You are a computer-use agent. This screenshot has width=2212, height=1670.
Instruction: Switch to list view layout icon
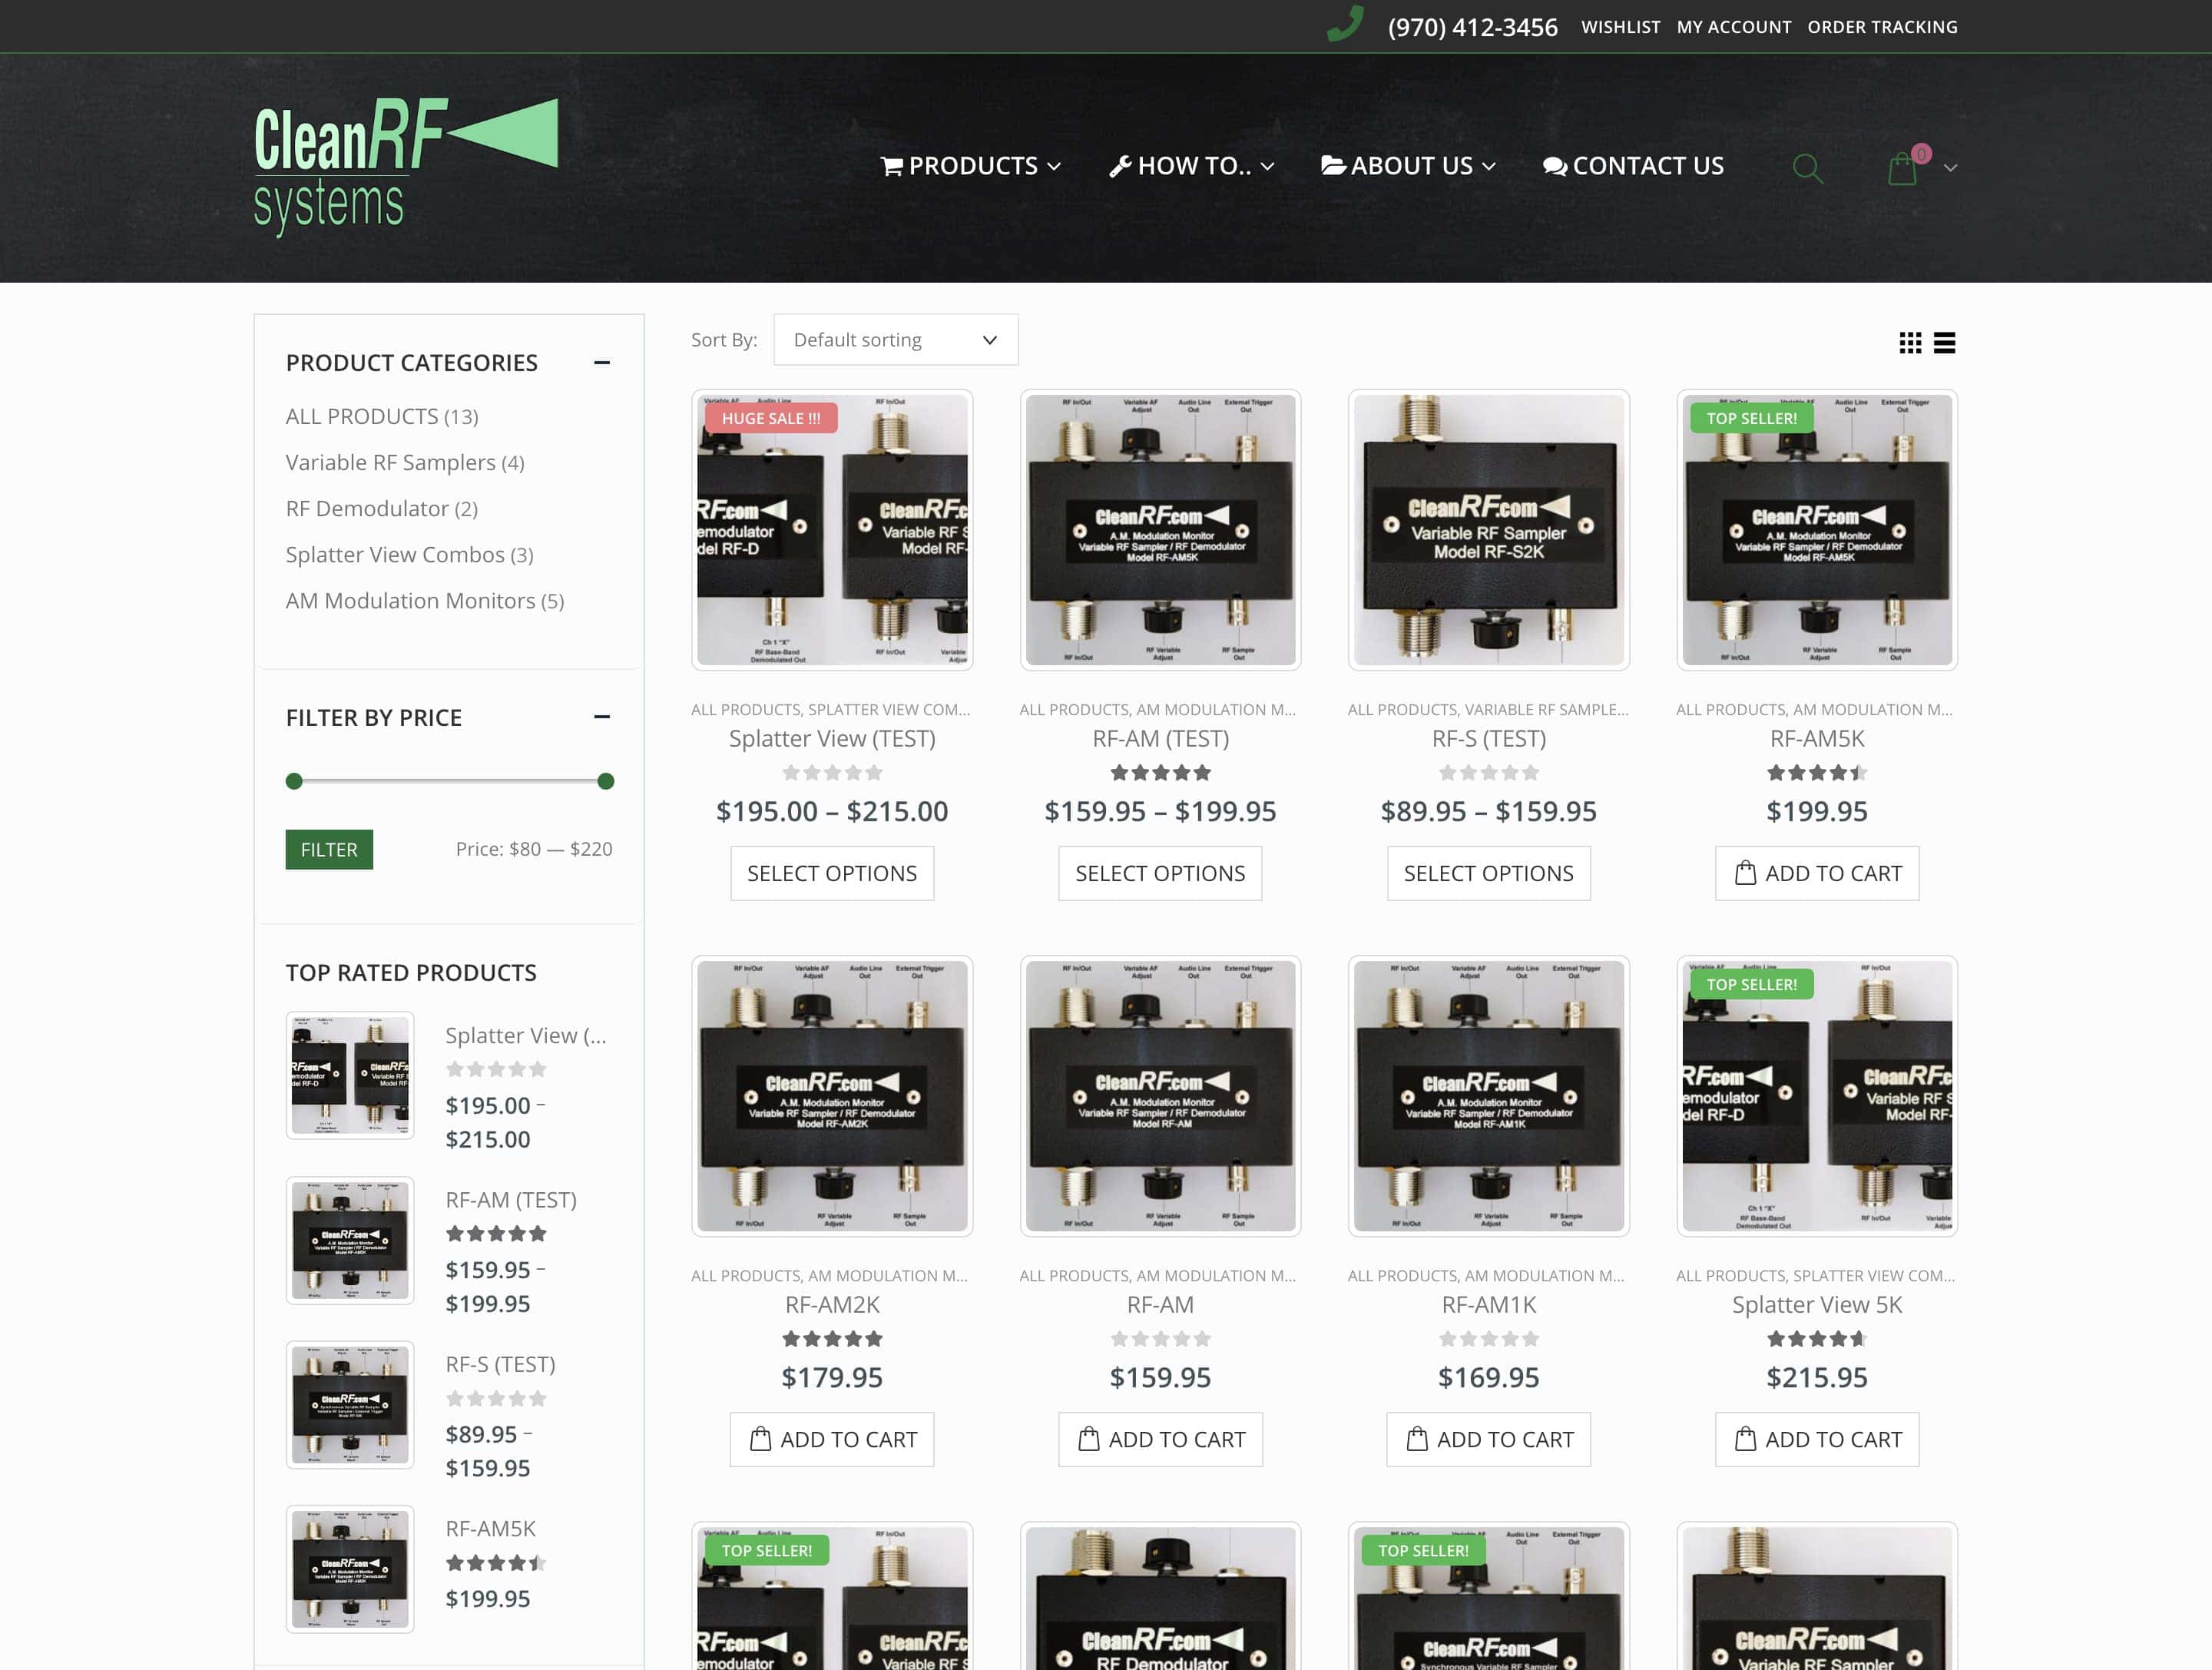click(1944, 343)
